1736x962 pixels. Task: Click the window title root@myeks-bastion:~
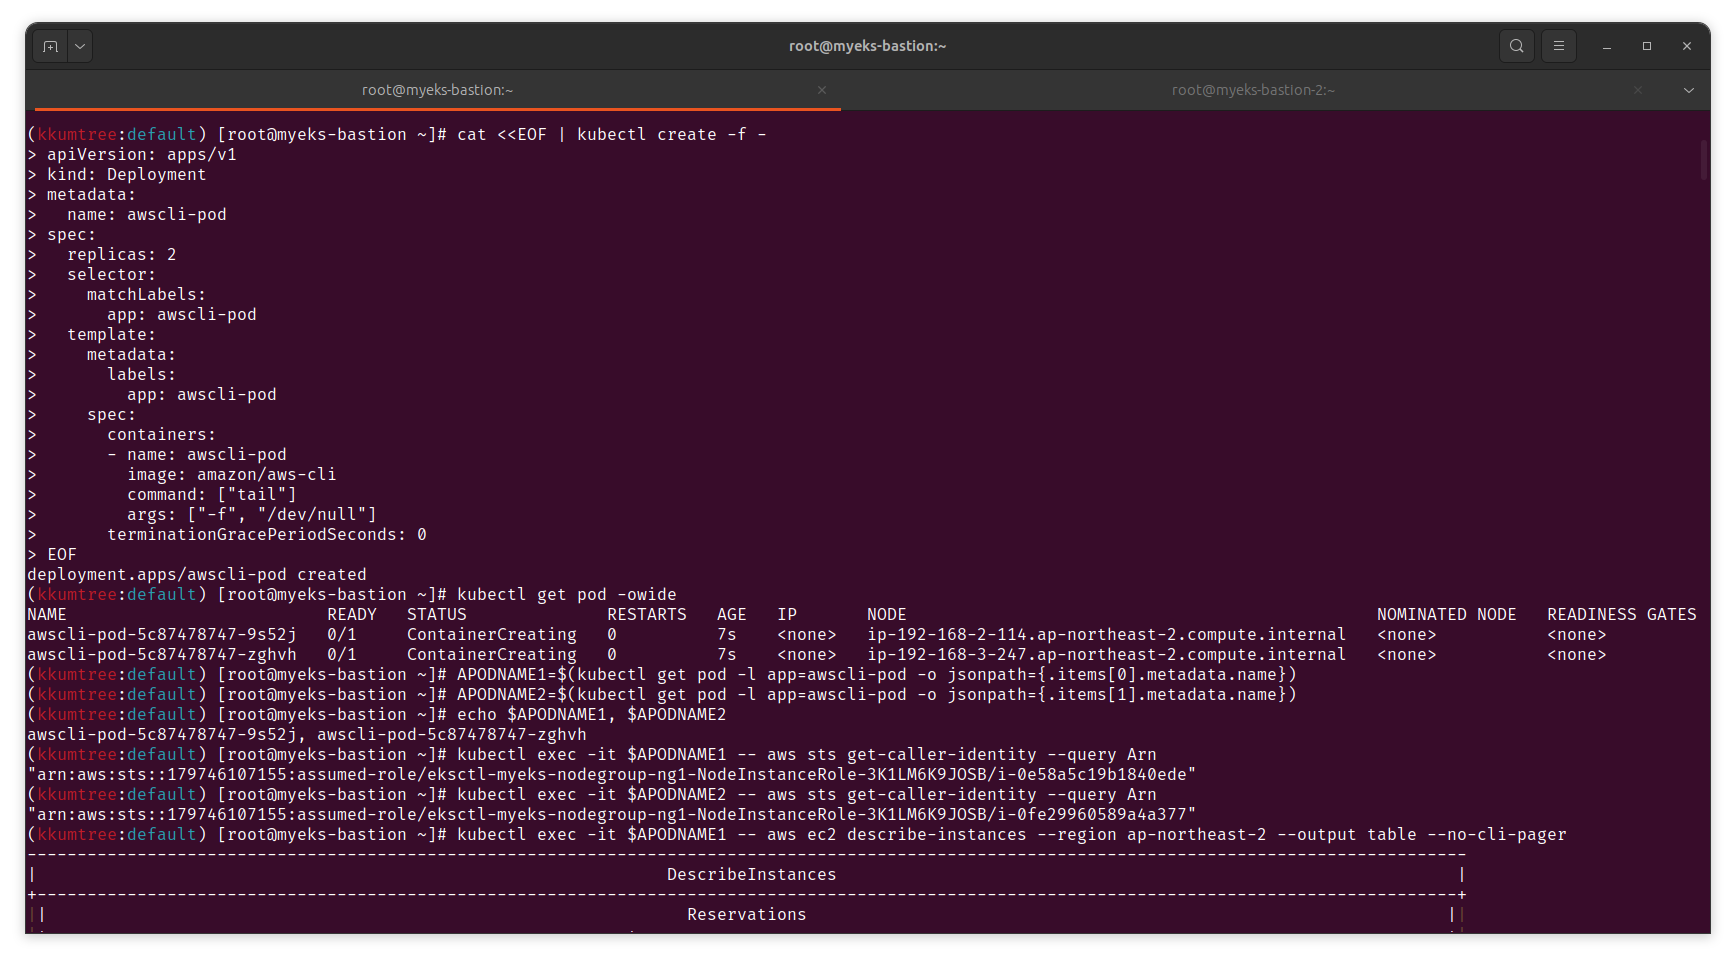[x=867, y=46]
